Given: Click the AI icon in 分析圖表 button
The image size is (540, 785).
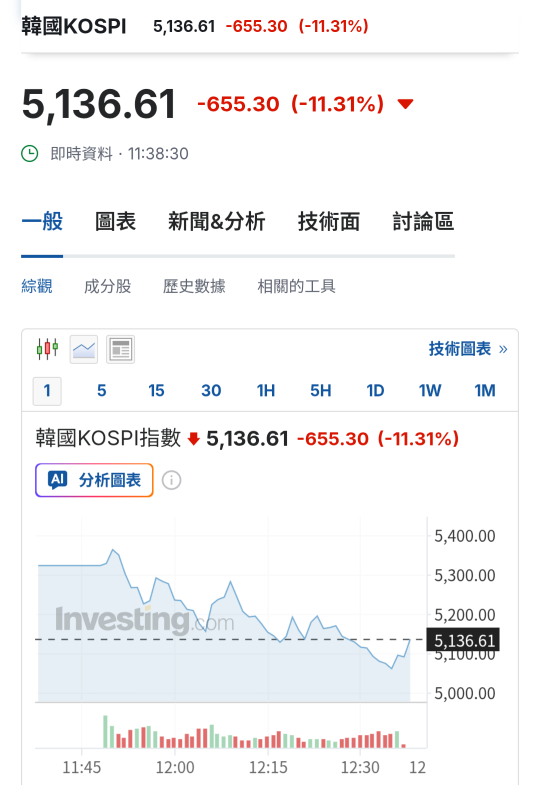Looking at the screenshot, I should pos(58,480).
